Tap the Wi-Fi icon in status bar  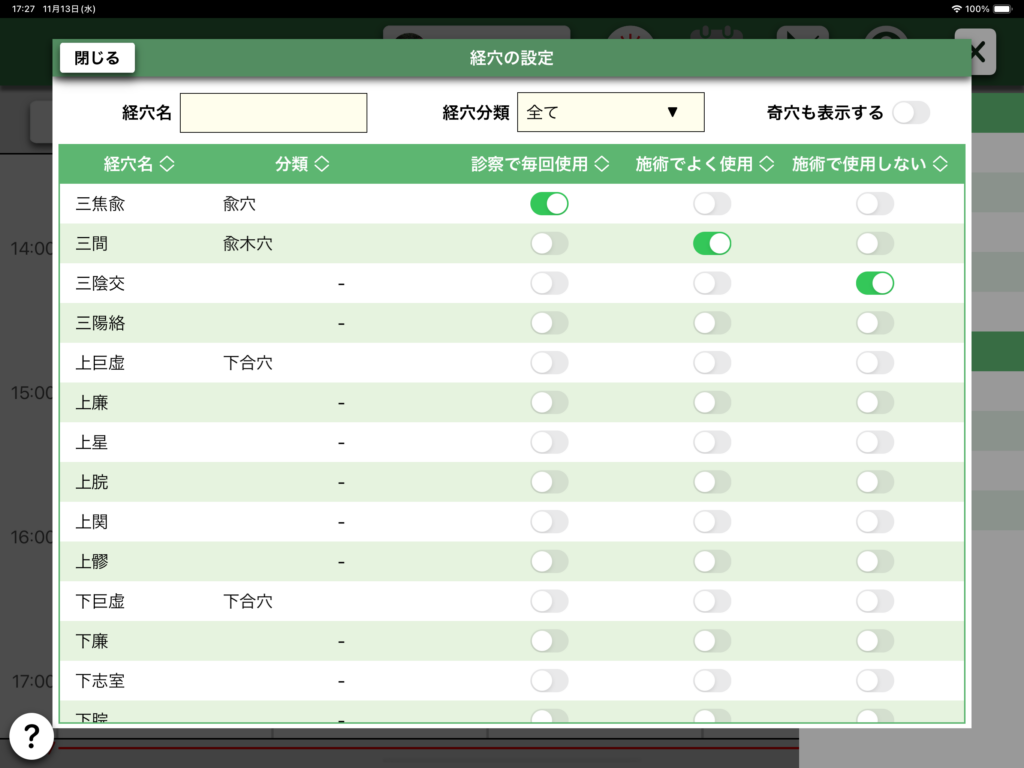956,8
